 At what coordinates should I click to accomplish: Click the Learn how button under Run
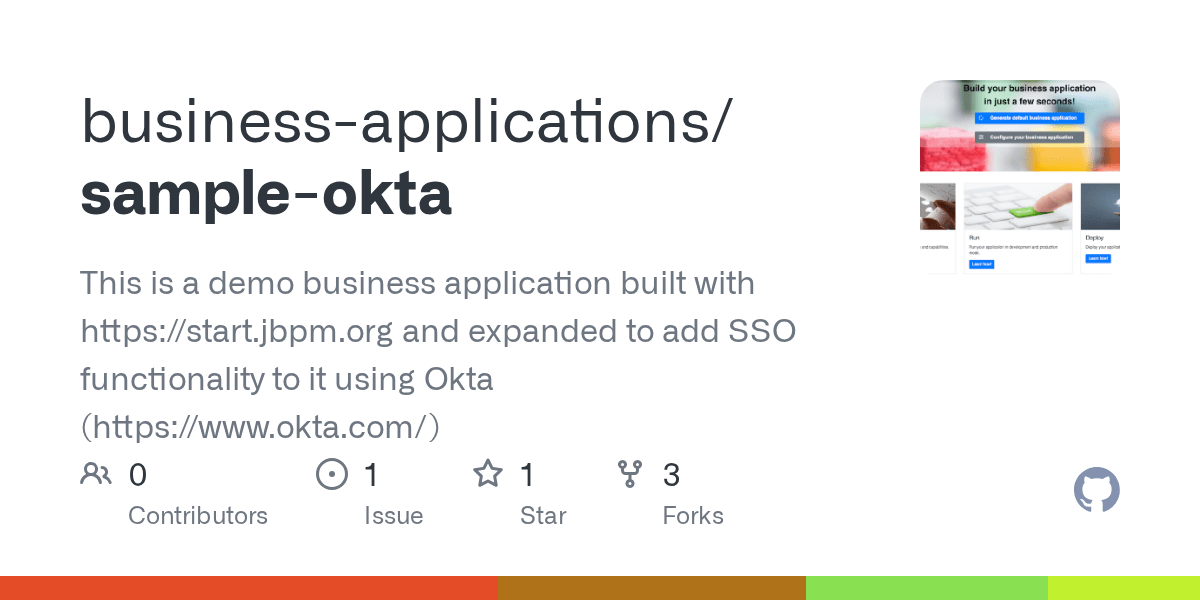point(981,264)
